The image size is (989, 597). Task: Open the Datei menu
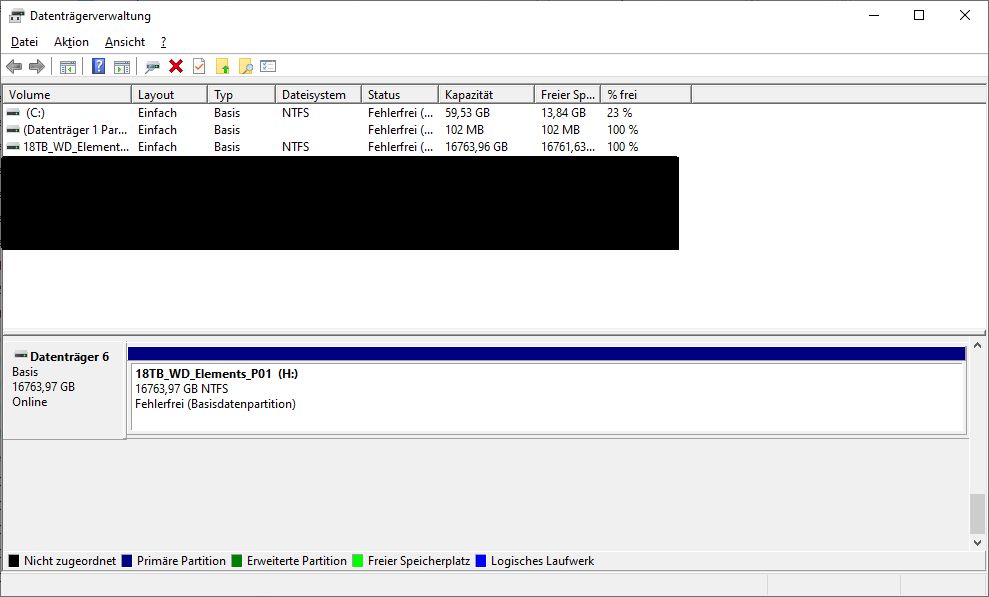25,42
